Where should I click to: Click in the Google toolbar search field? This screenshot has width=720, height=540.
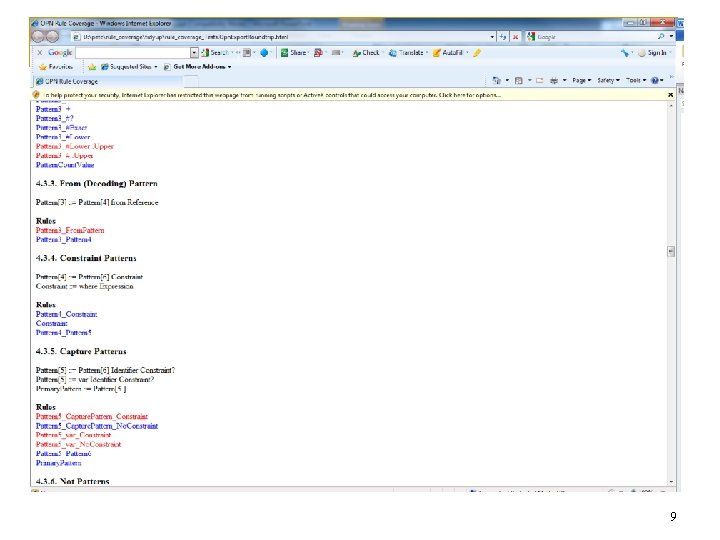133,53
